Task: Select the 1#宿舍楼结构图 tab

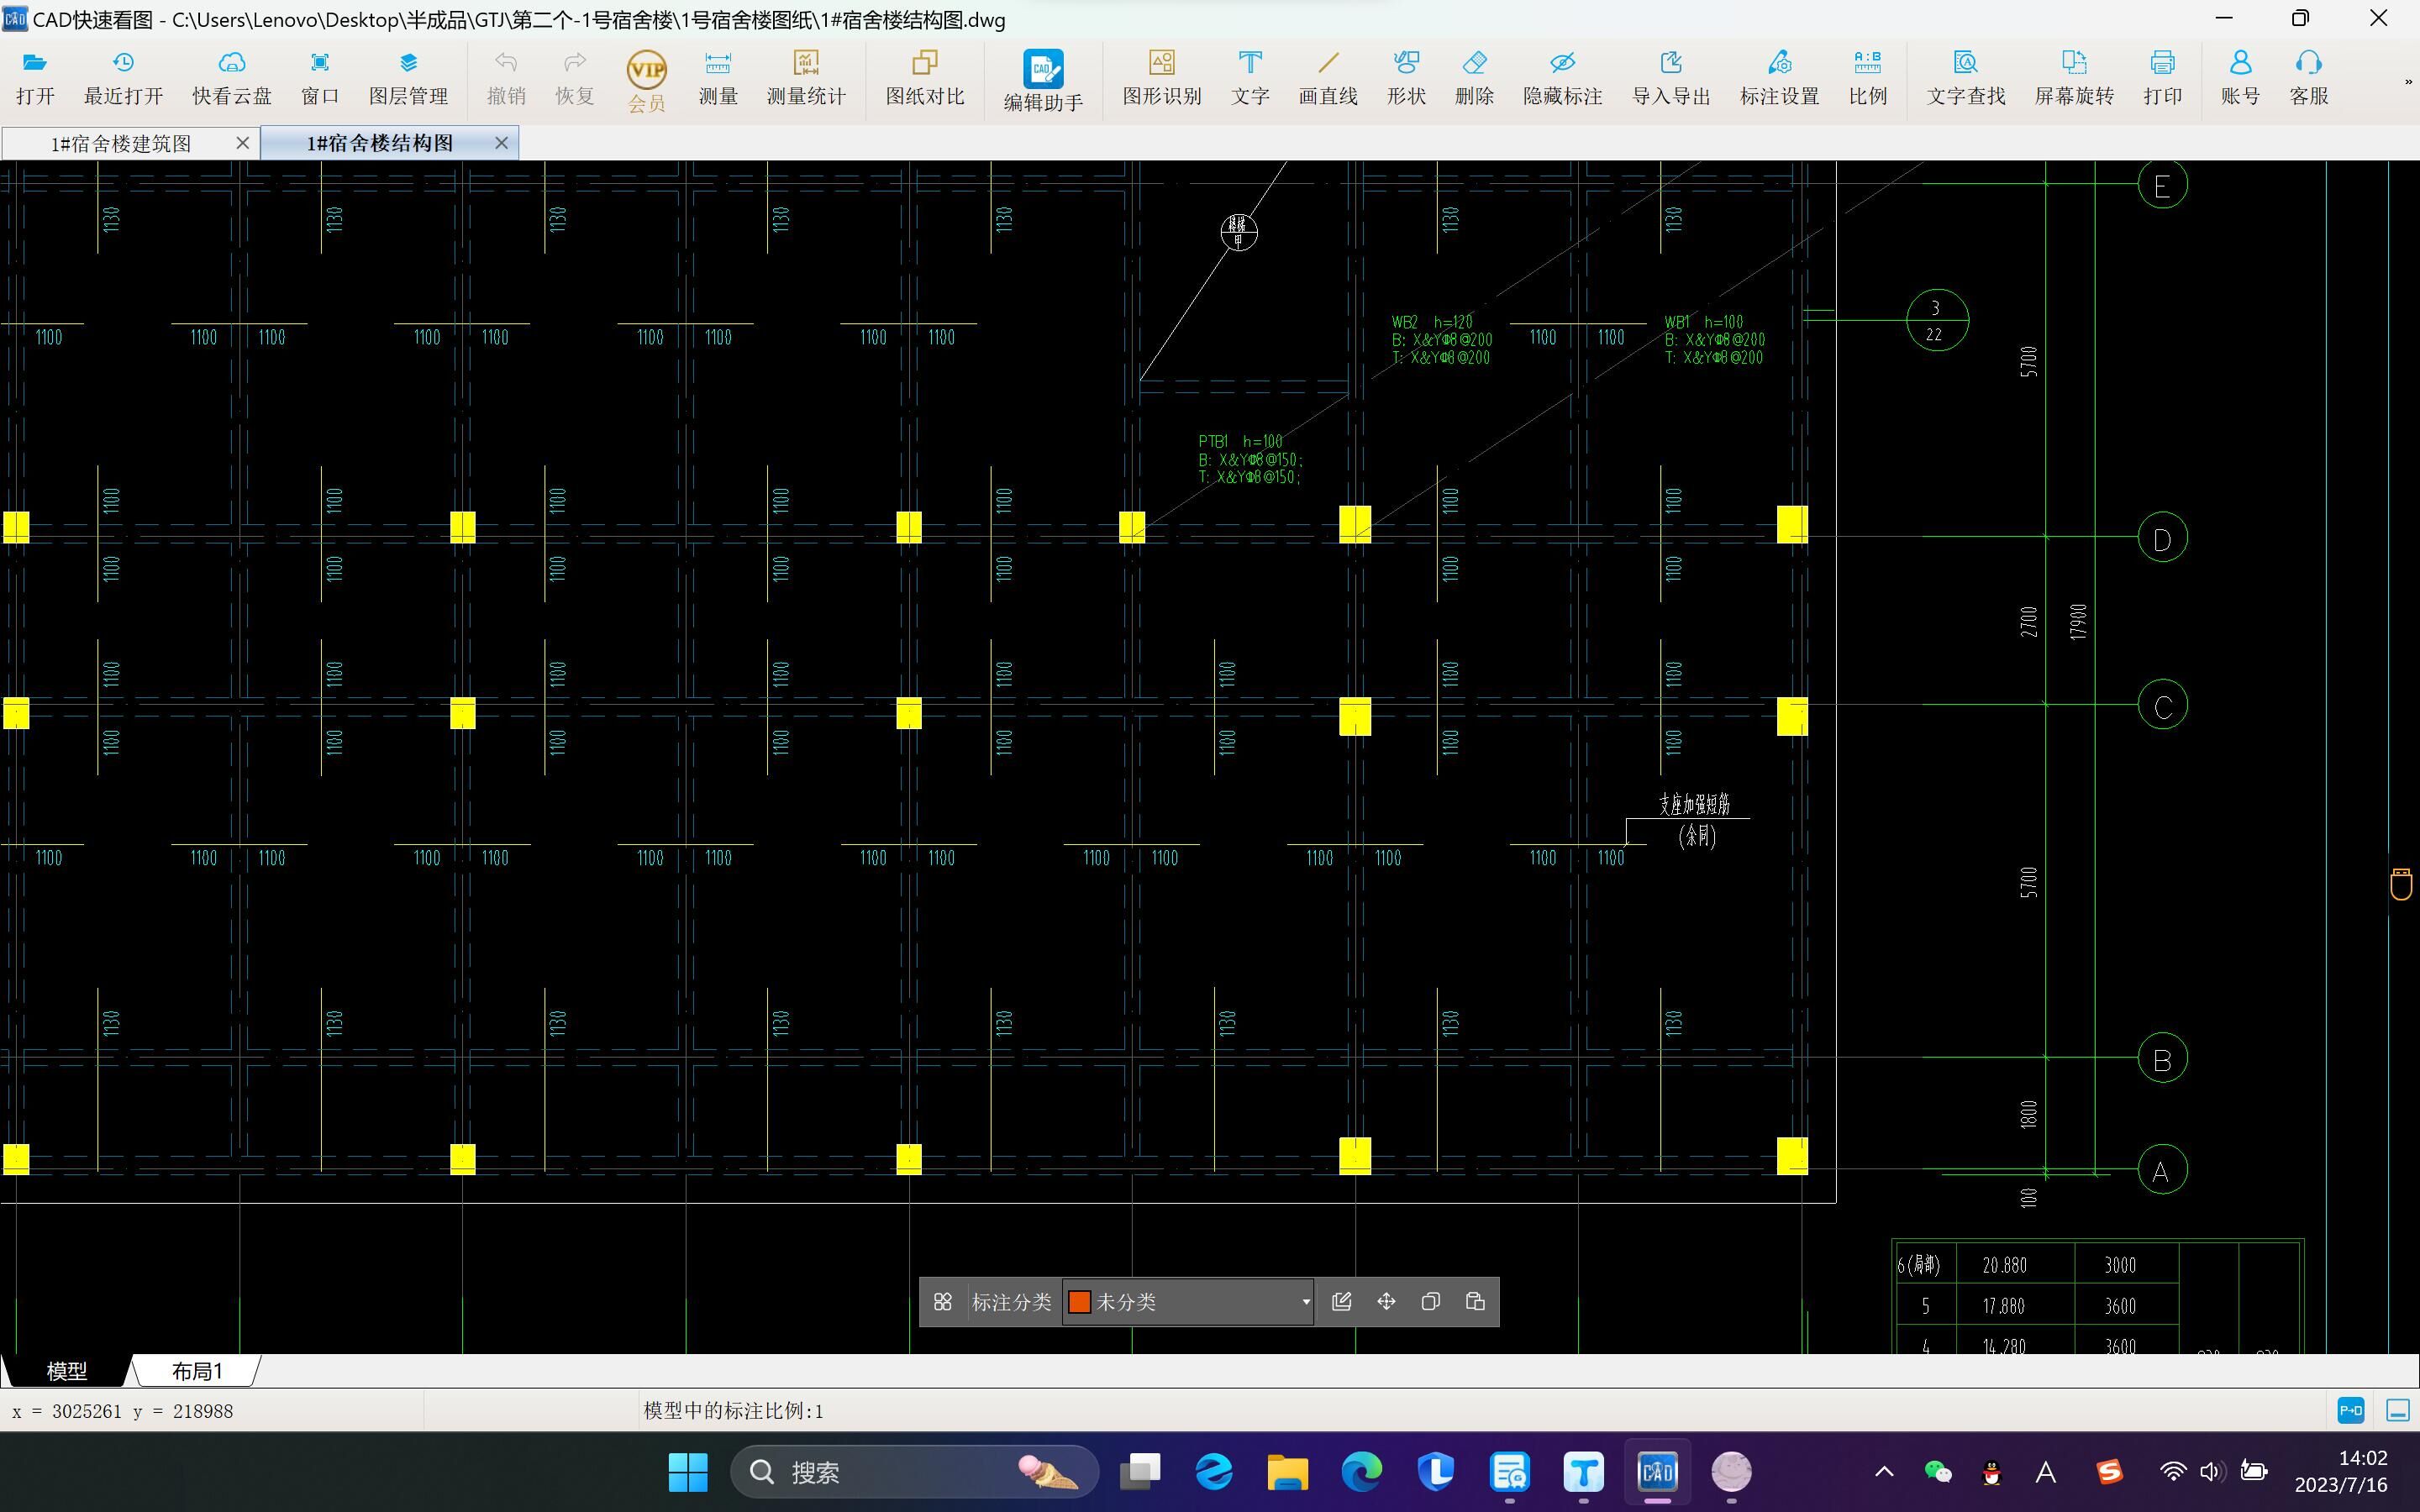Action: 380,143
